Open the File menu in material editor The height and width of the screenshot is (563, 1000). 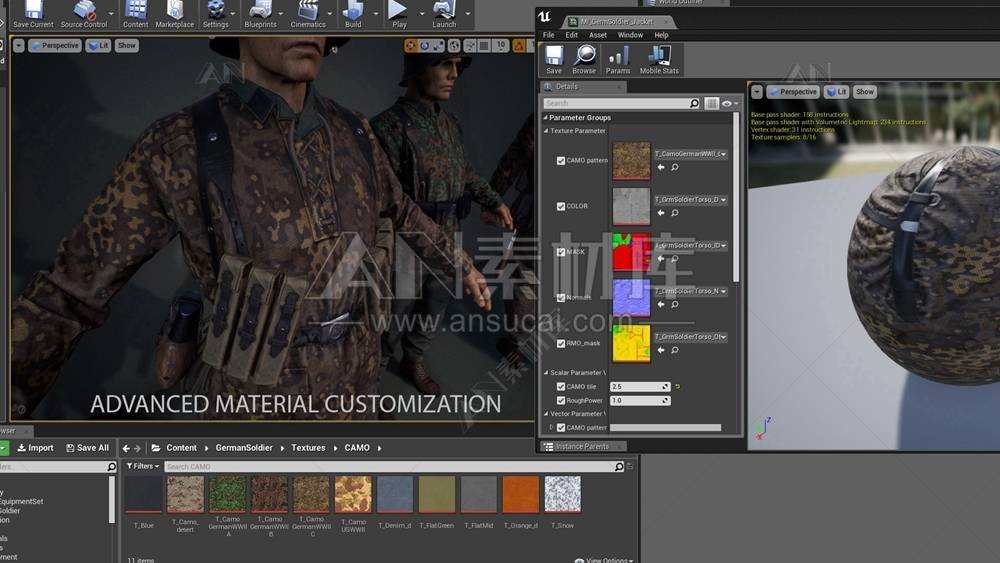[548, 35]
